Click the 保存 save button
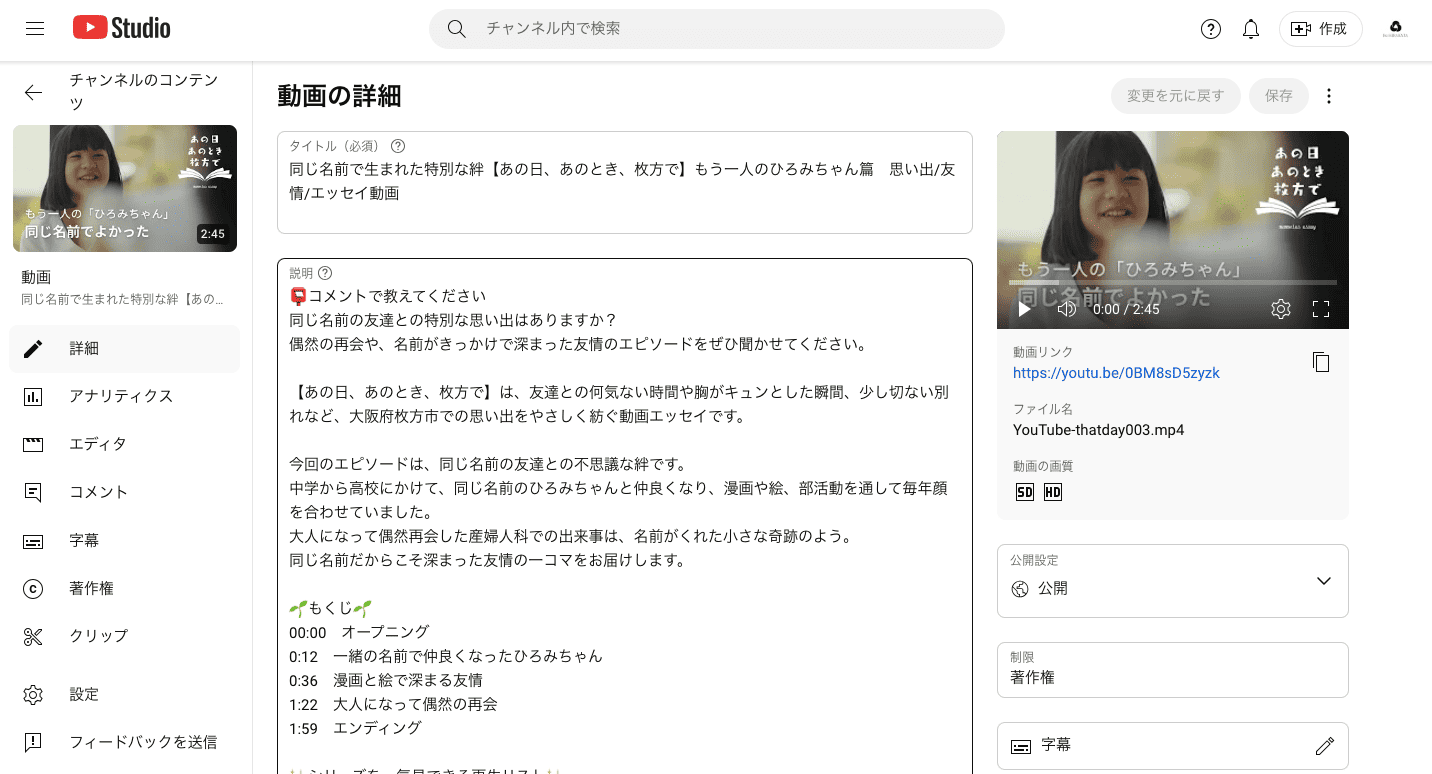The height and width of the screenshot is (774, 1432). click(x=1278, y=95)
